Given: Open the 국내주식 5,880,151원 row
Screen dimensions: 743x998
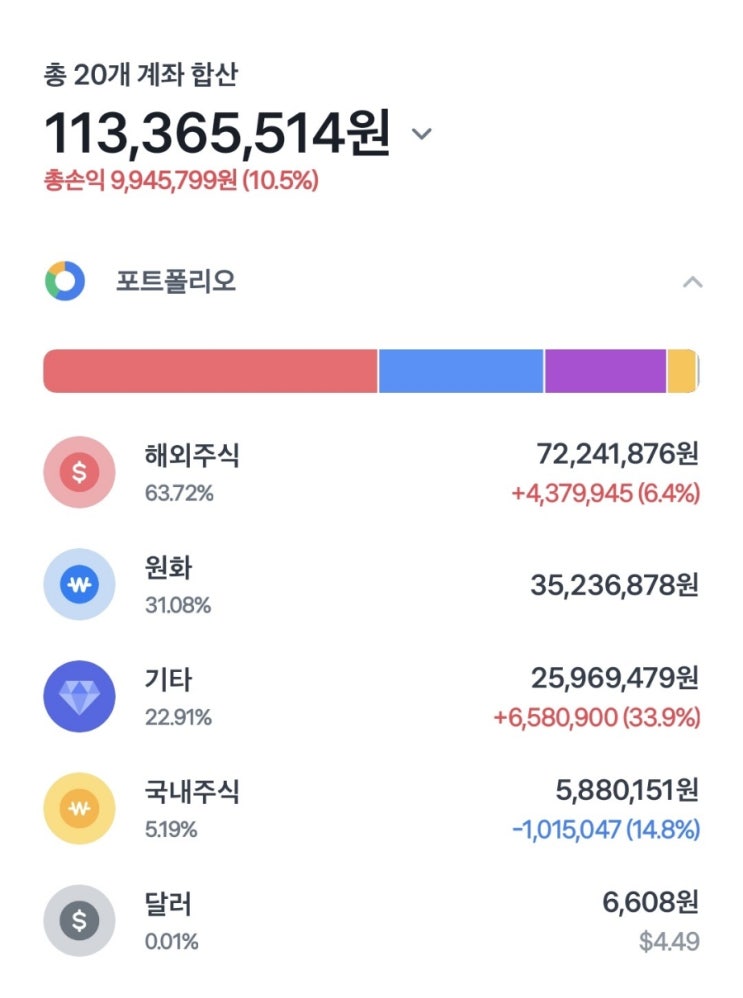Looking at the screenshot, I should (x=371, y=808).
